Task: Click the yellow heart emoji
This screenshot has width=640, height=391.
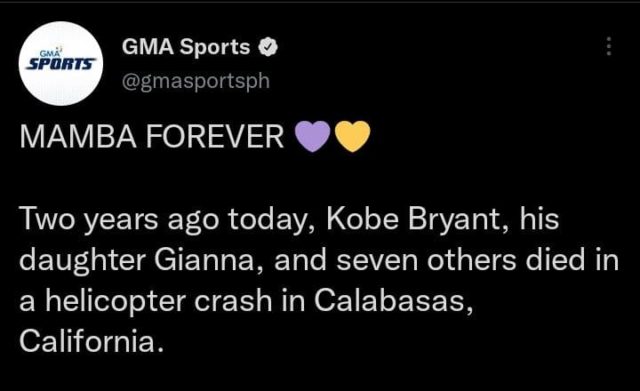Action: (x=353, y=137)
